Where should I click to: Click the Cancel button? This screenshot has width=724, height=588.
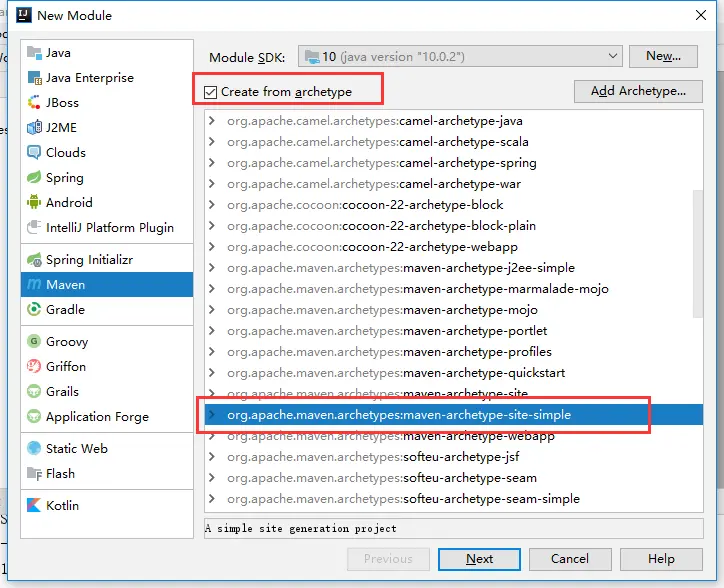tap(570, 559)
